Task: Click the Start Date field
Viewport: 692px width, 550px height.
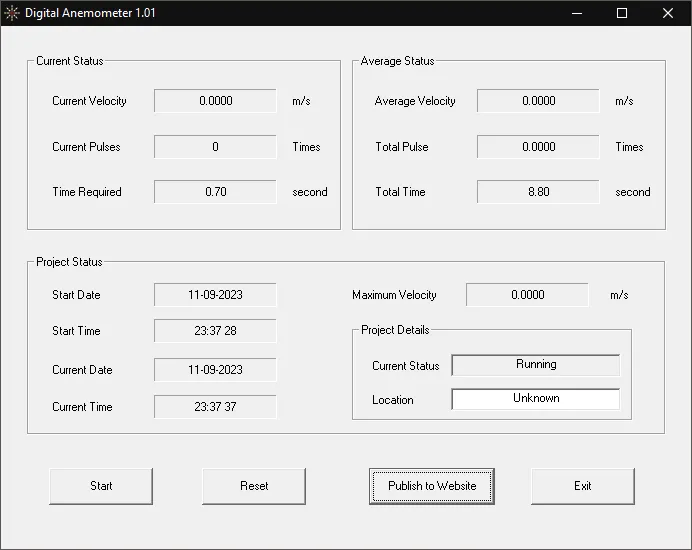Action: tap(215, 295)
